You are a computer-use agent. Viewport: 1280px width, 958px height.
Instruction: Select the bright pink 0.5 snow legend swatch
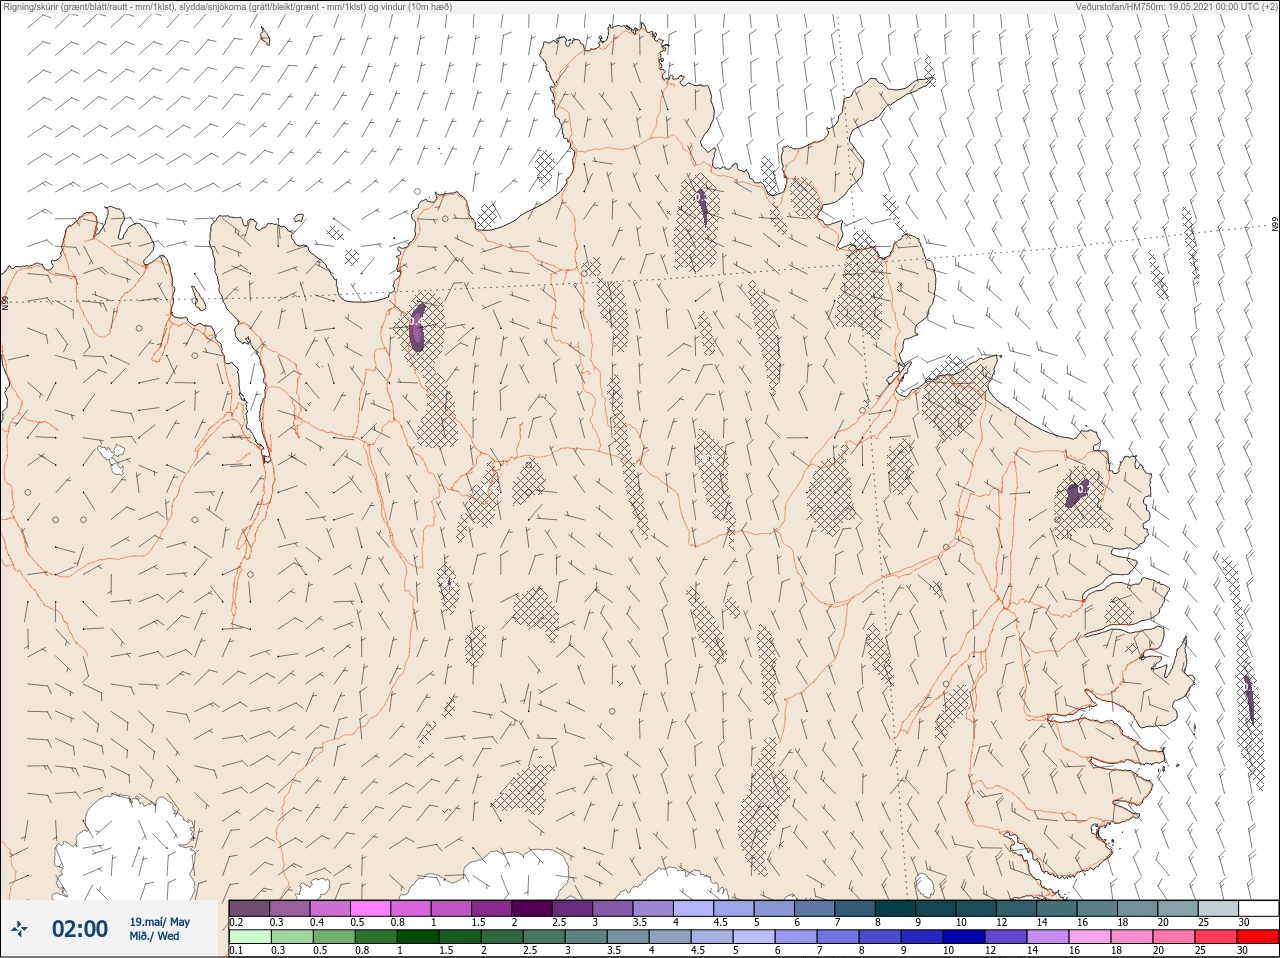[x=371, y=908]
